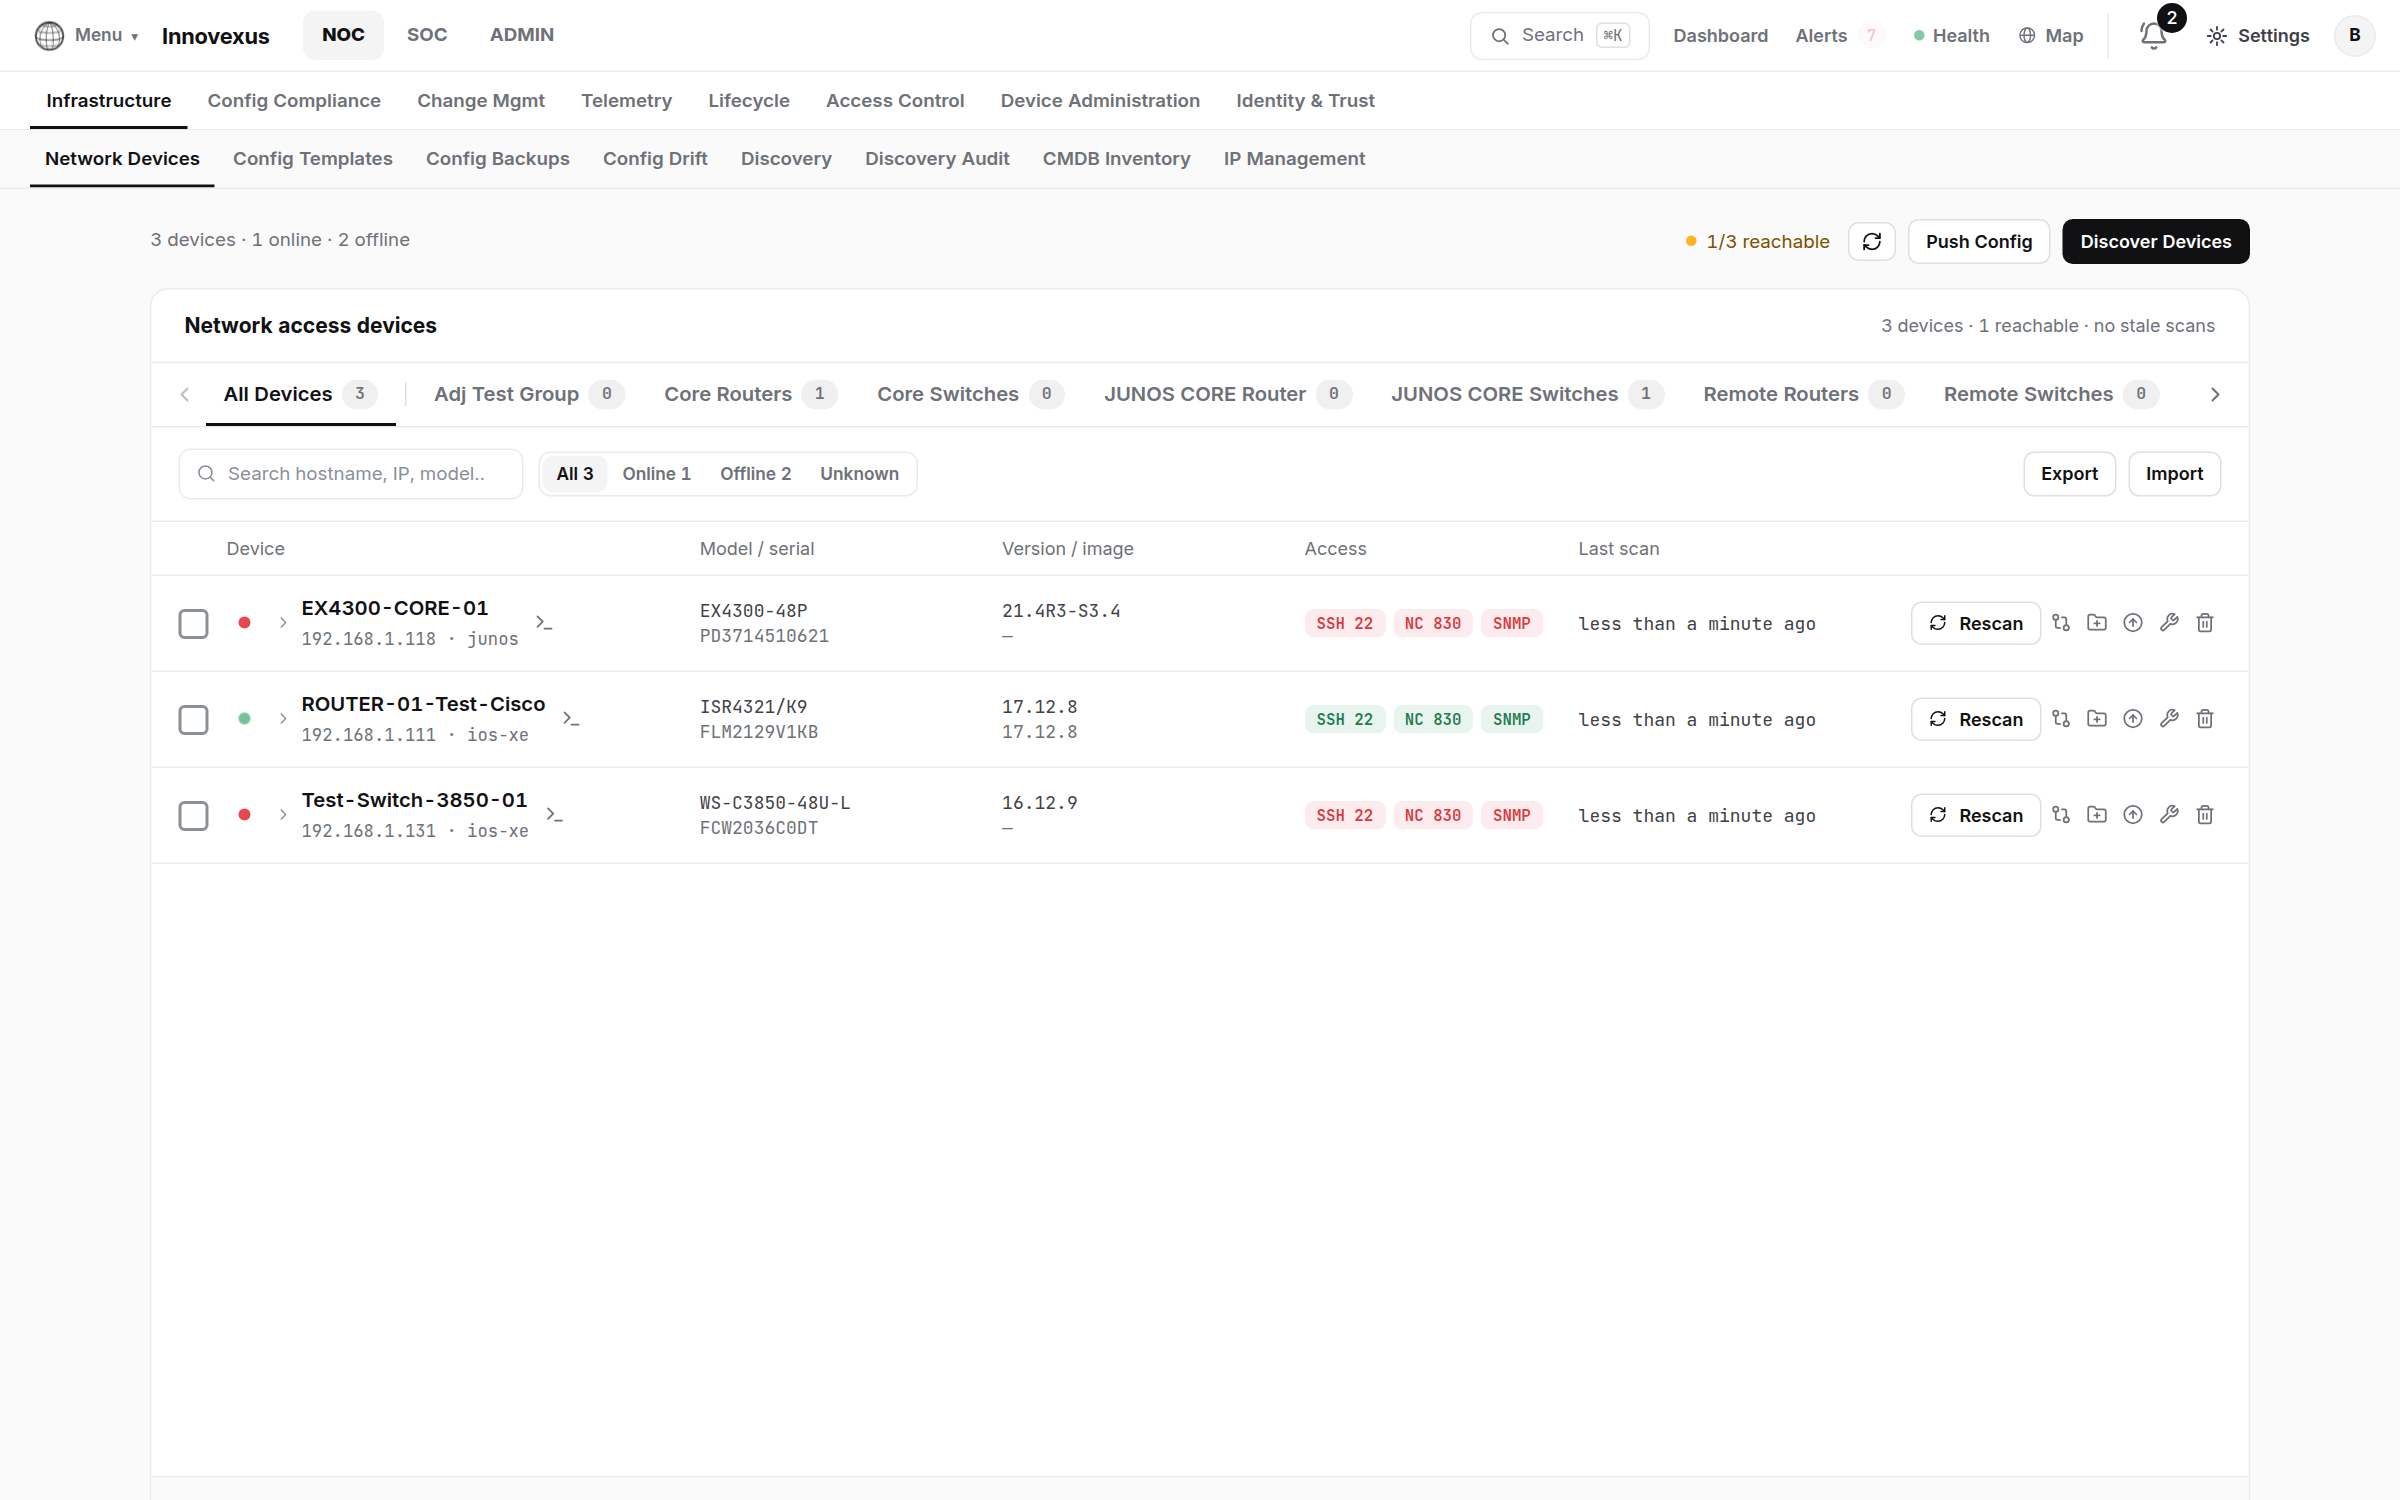Check the box for Test-Switch-3850-01

(x=193, y=815)
